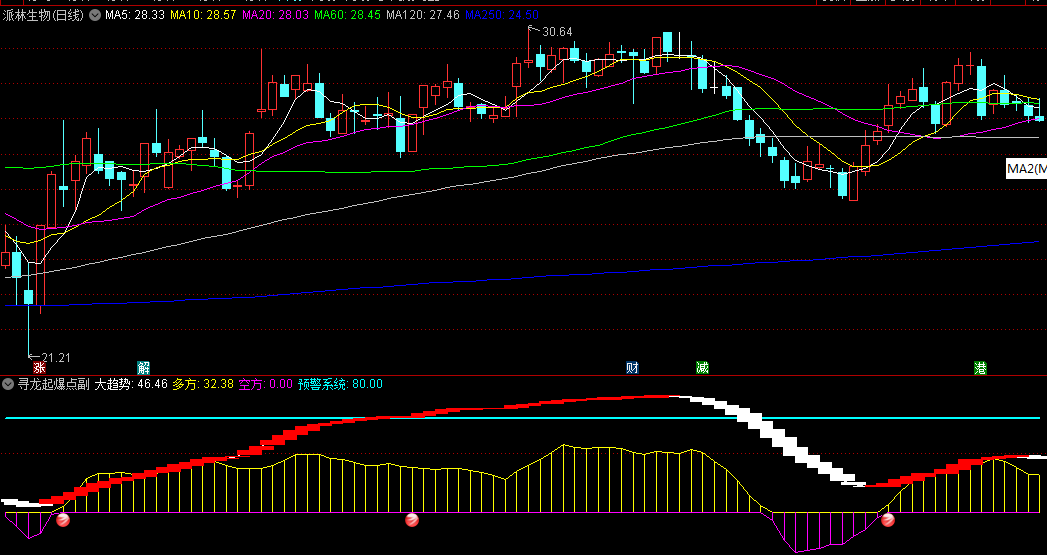Select the 派林生物(日线) chart title
Screen dimensions: 1047x555
(43, 15)
